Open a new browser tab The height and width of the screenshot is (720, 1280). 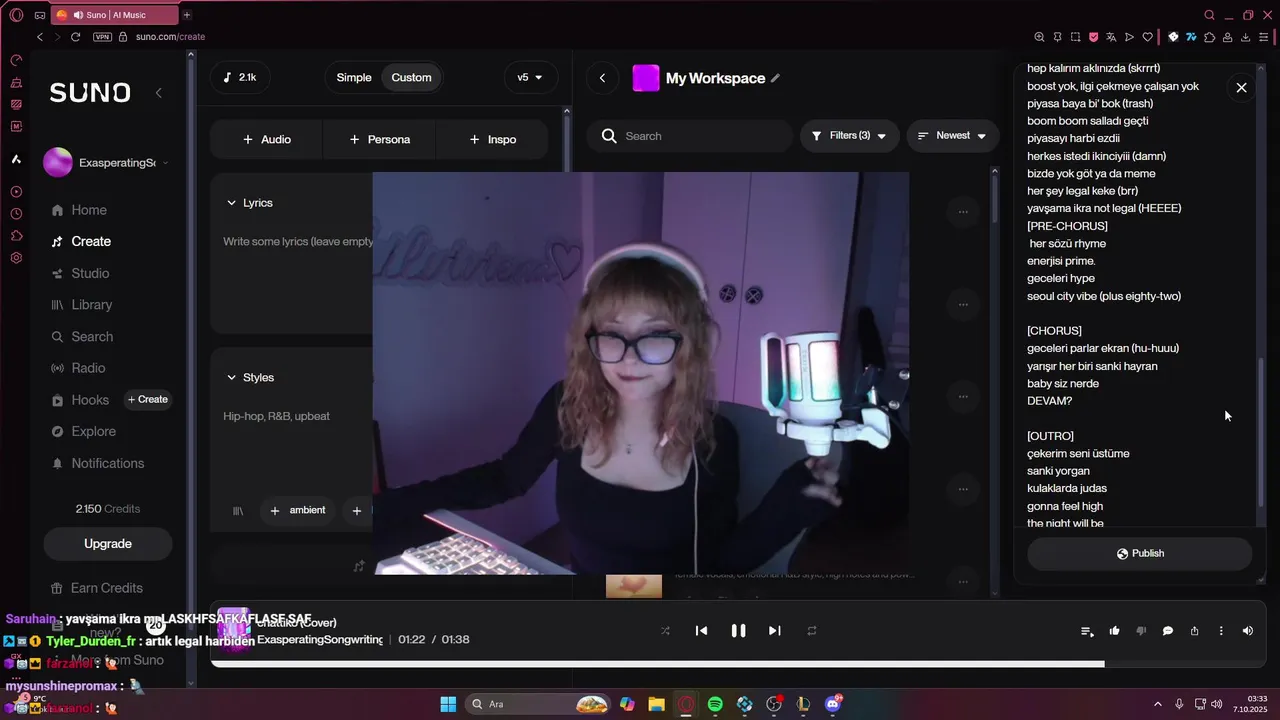point(186,15)
